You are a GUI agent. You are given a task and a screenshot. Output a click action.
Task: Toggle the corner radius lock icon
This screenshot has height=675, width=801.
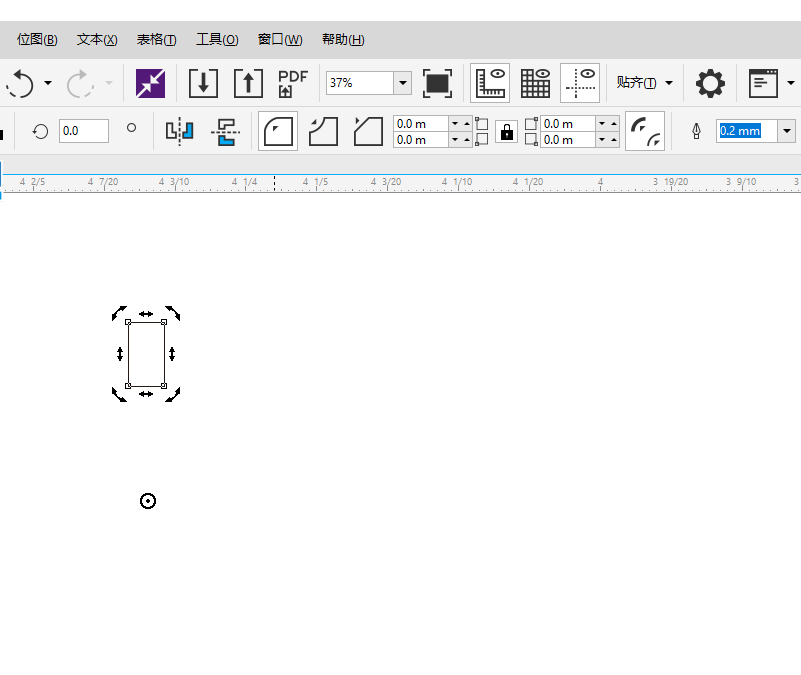(506, 132)
